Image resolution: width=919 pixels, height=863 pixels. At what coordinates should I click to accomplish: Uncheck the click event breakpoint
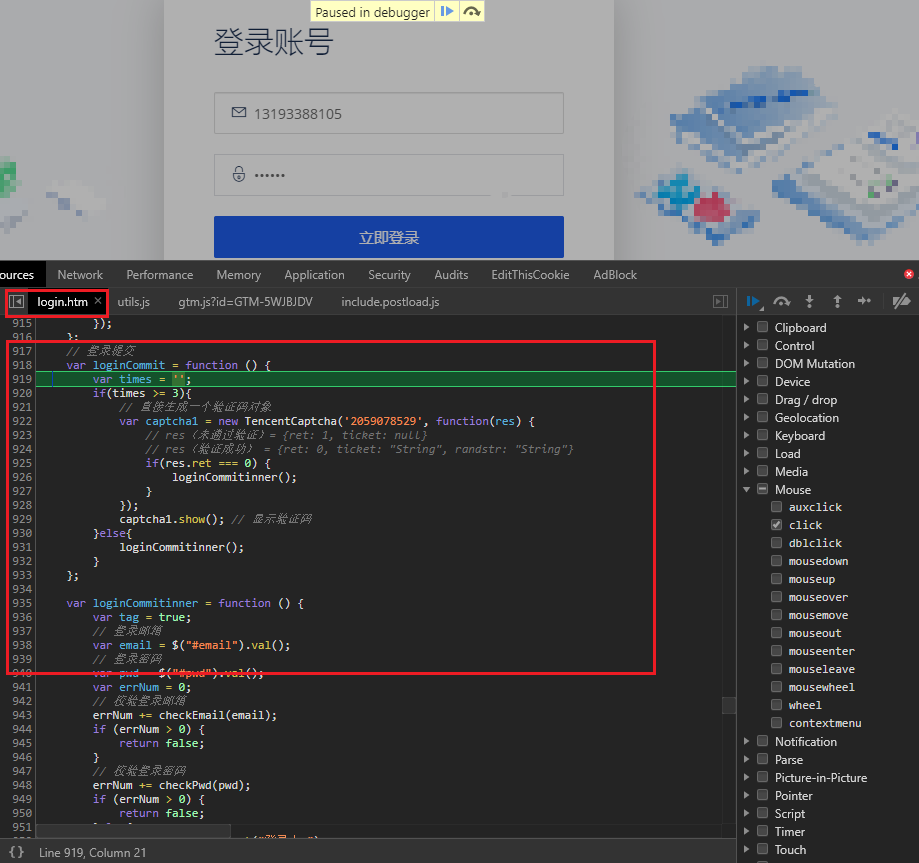(x=777, y=525)
